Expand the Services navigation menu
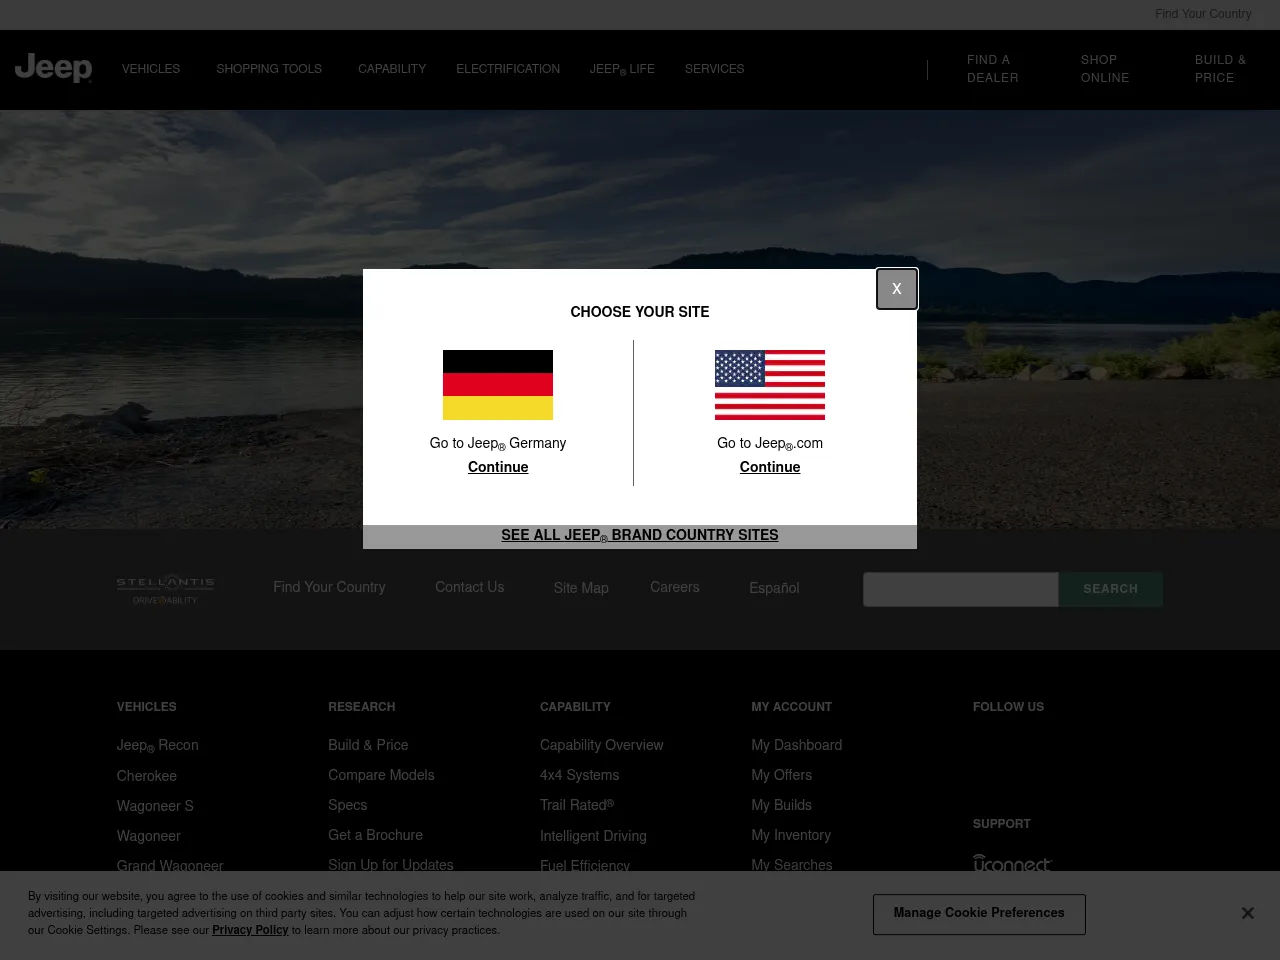Screen dimensions: 1280x960 (714, 69)
